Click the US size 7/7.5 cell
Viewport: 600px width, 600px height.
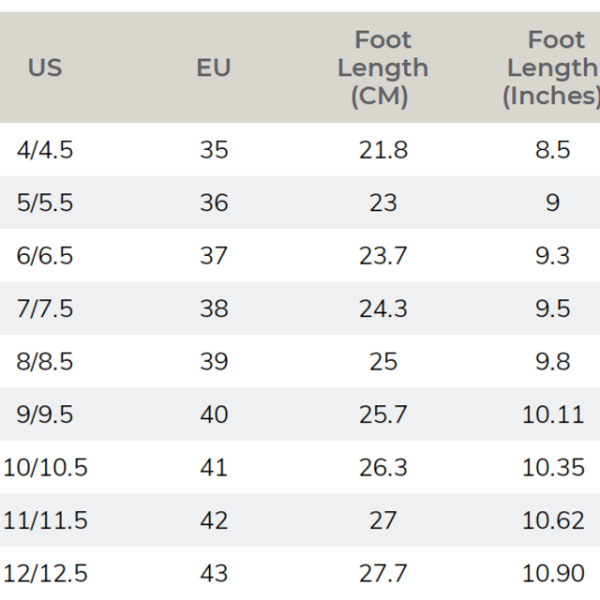point(45,309)
